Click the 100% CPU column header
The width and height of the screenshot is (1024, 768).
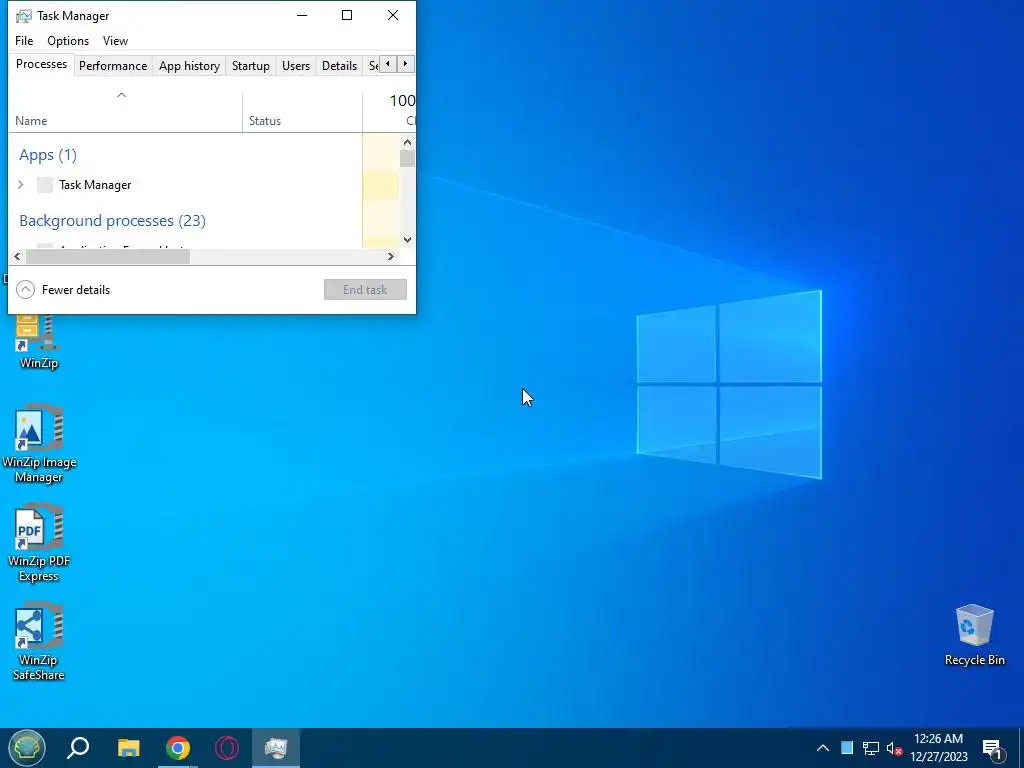(x=389, y=112)
